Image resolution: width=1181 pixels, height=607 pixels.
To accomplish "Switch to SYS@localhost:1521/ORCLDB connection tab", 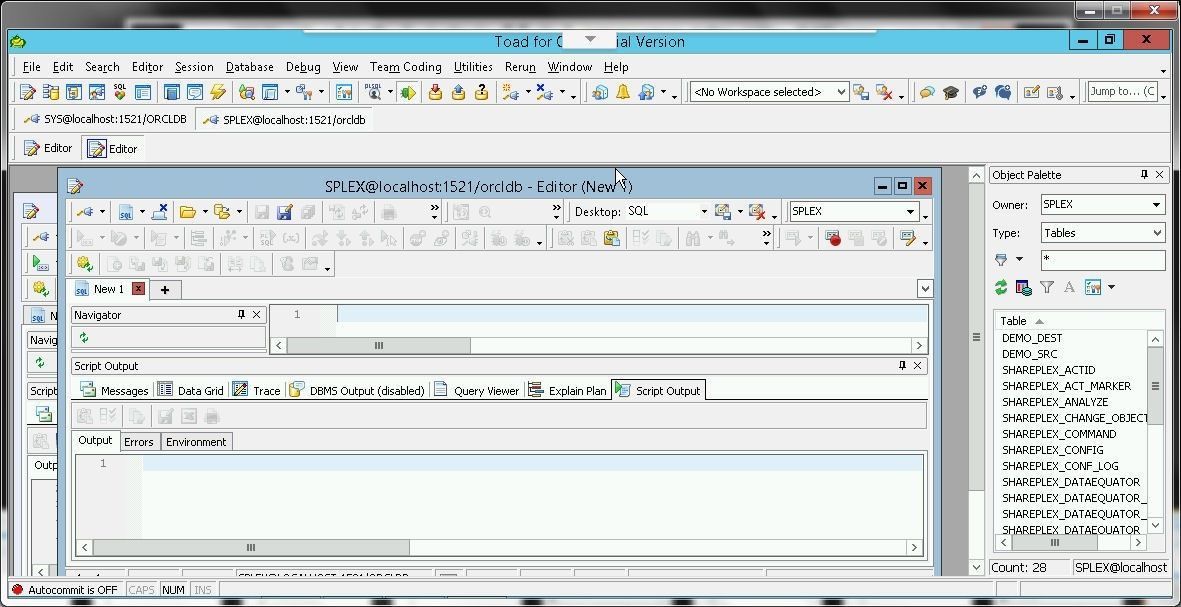I will [x=105, y=119].
